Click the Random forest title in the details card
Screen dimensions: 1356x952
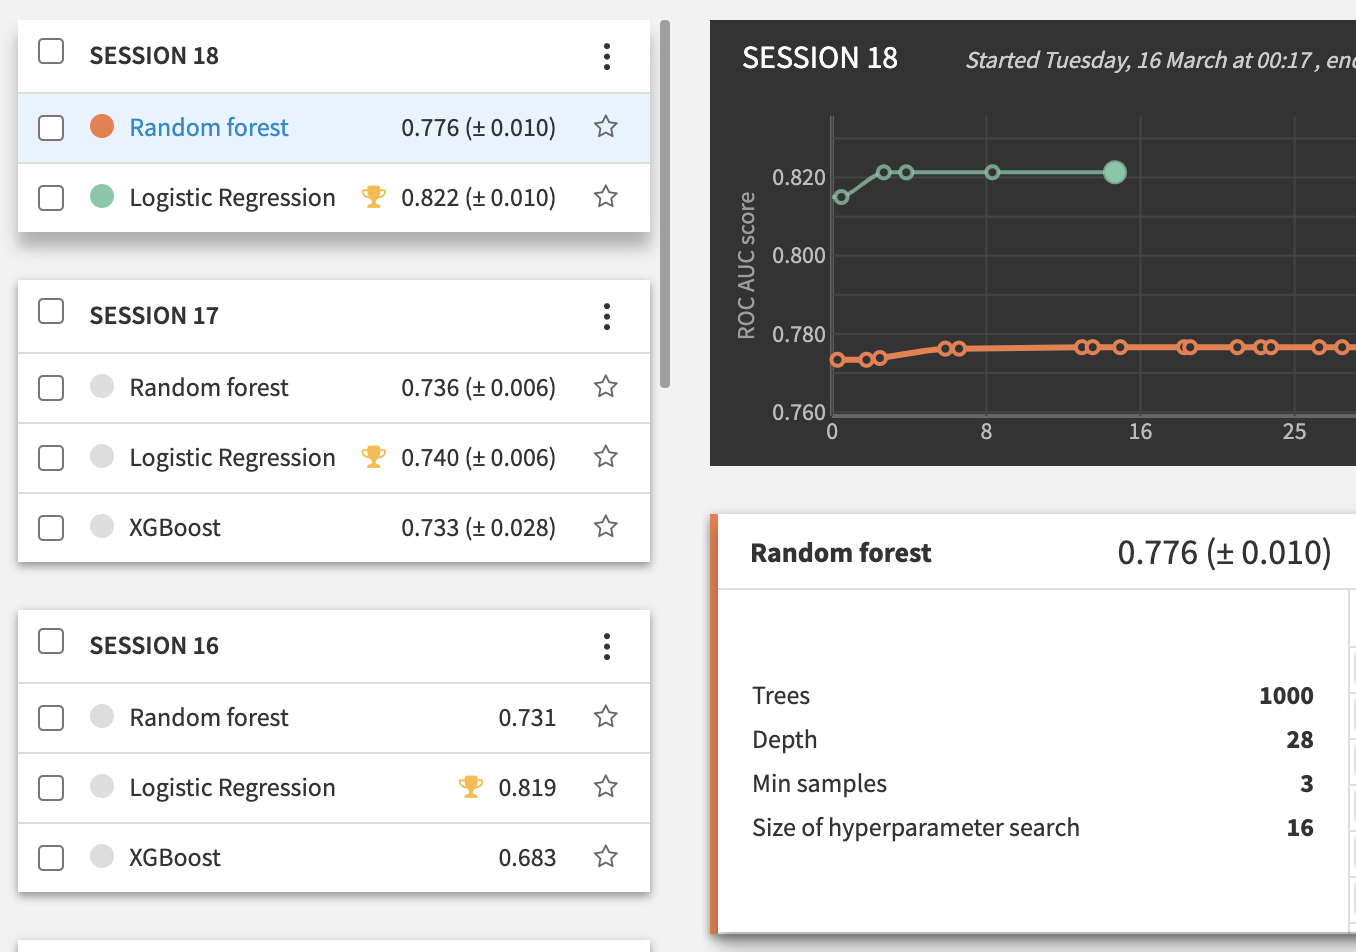(x=841, y=553)
